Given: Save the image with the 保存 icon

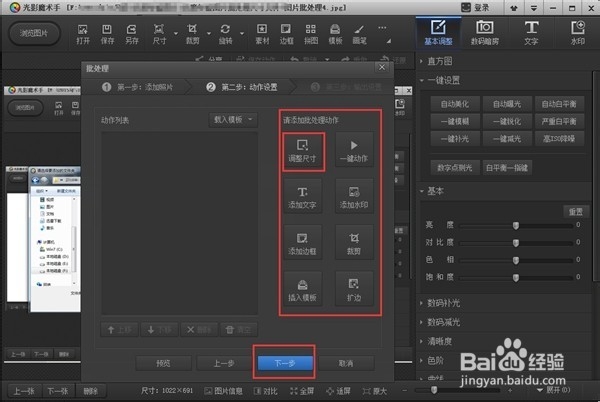Looking at the screenshot, I should click(107, 34).
